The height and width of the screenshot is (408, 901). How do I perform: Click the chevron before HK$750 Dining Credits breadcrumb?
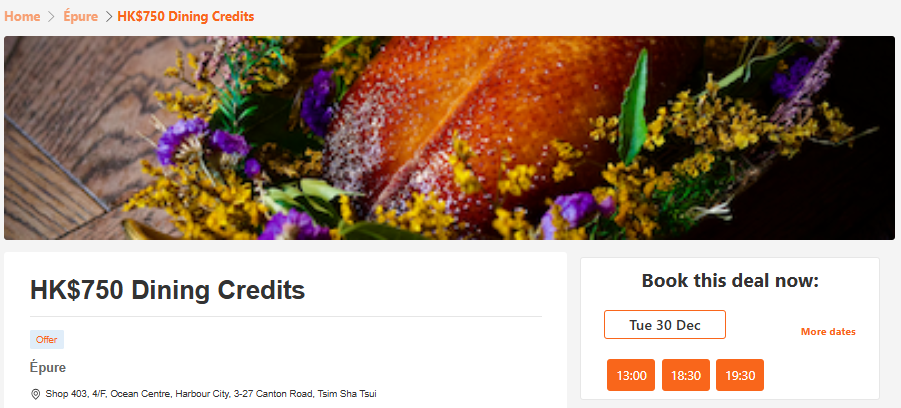109,17
